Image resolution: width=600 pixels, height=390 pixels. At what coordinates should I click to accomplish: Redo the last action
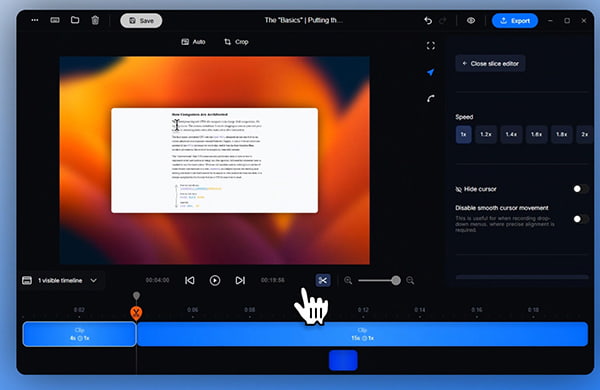coord(443,21)
